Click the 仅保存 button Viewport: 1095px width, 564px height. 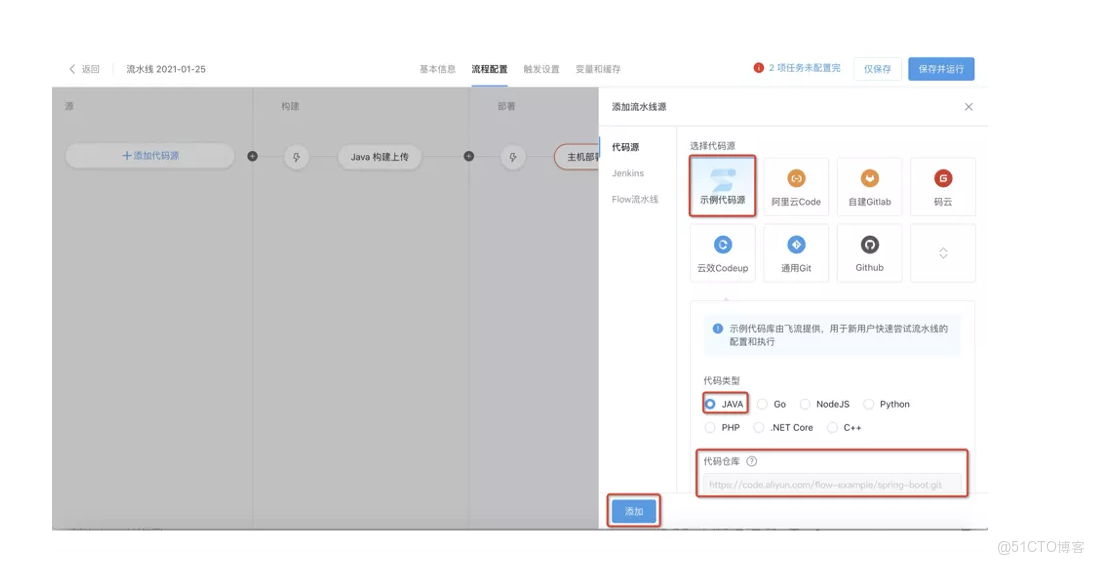tap(878, 68)
